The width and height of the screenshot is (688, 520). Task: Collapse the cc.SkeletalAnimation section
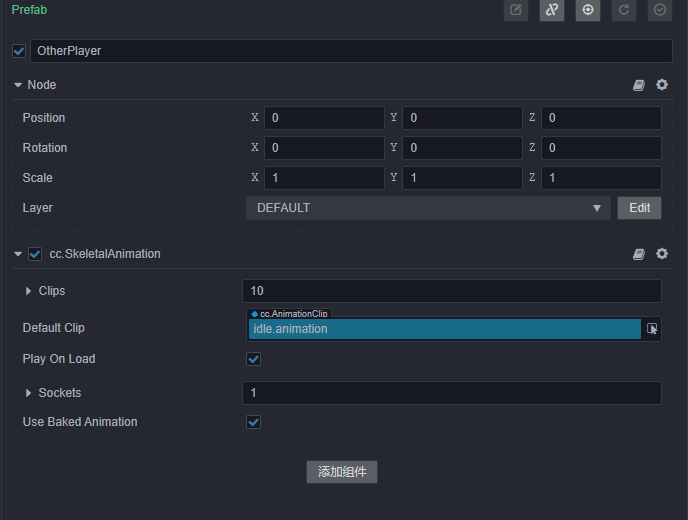pyautogui.click(x=18, y=254)
